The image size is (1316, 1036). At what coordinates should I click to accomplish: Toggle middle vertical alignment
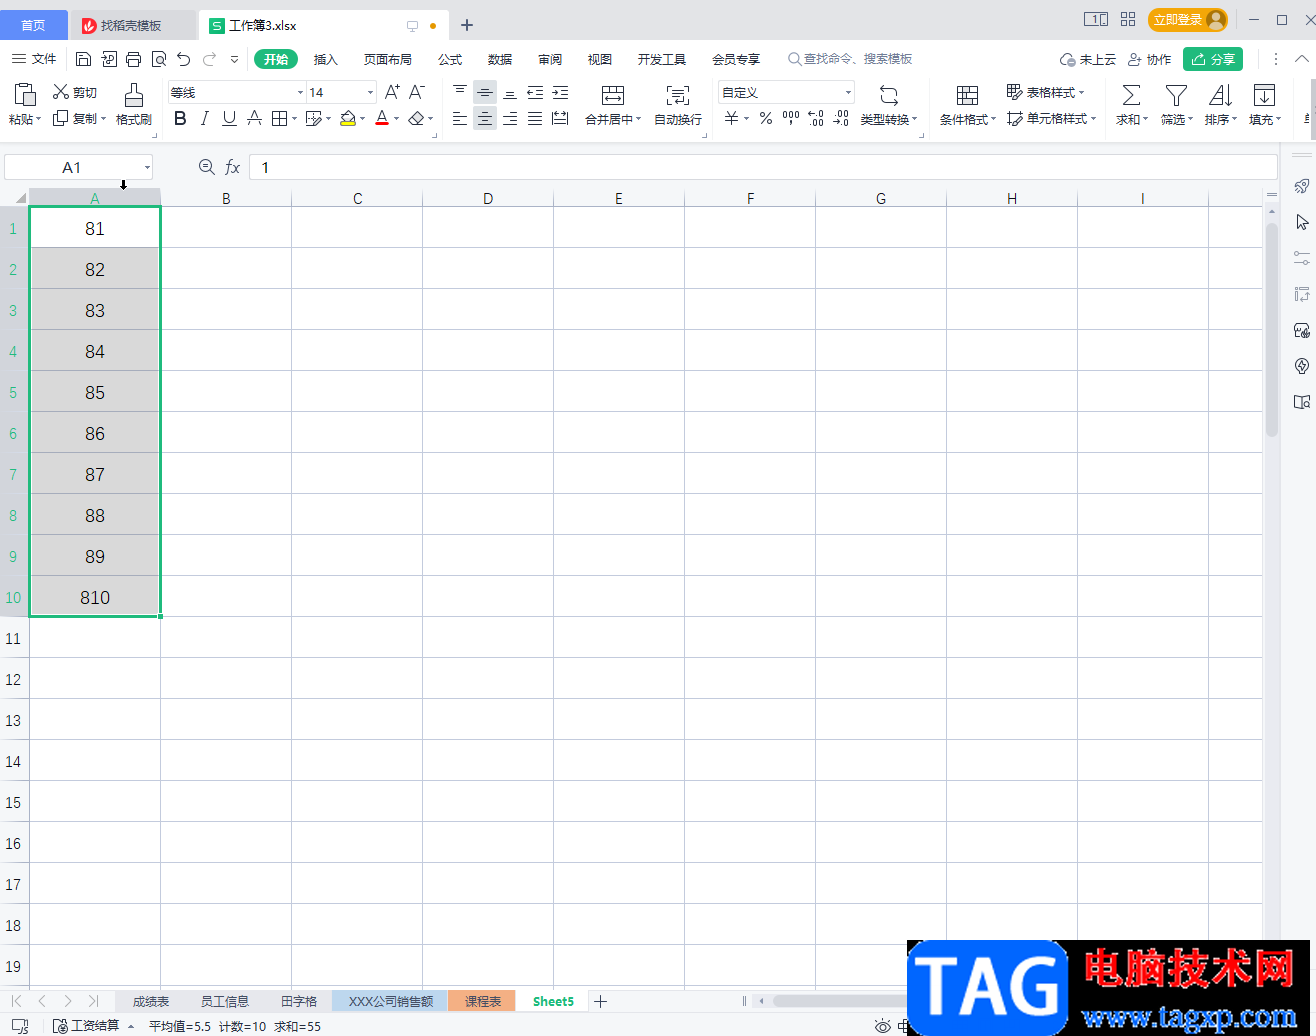(485, 92)
